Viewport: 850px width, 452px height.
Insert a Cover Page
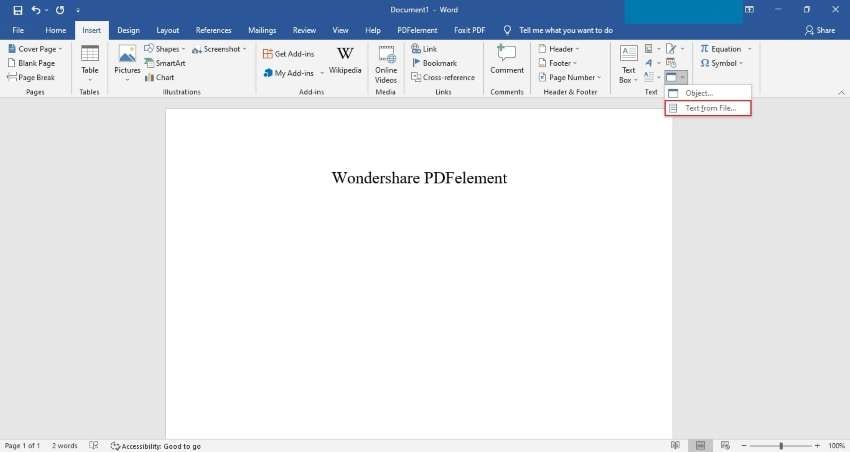(x=35, y=49)
